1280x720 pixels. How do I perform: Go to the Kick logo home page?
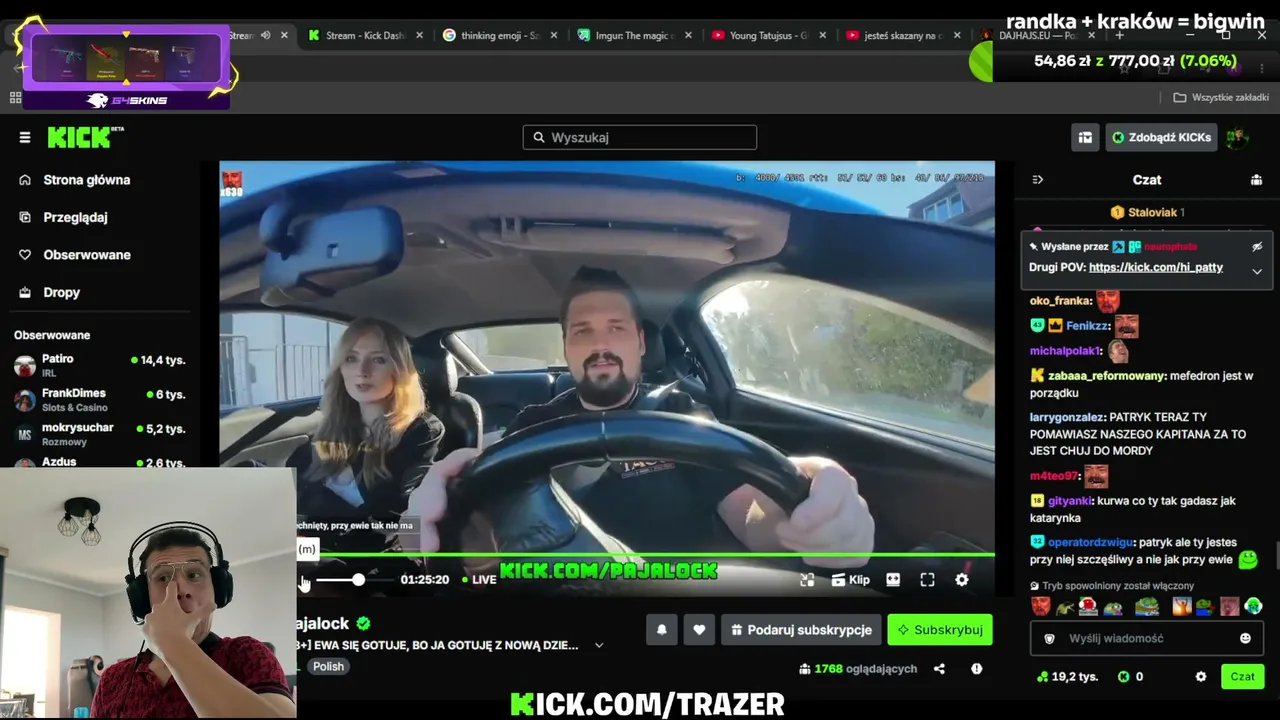(x=85, y=137)
